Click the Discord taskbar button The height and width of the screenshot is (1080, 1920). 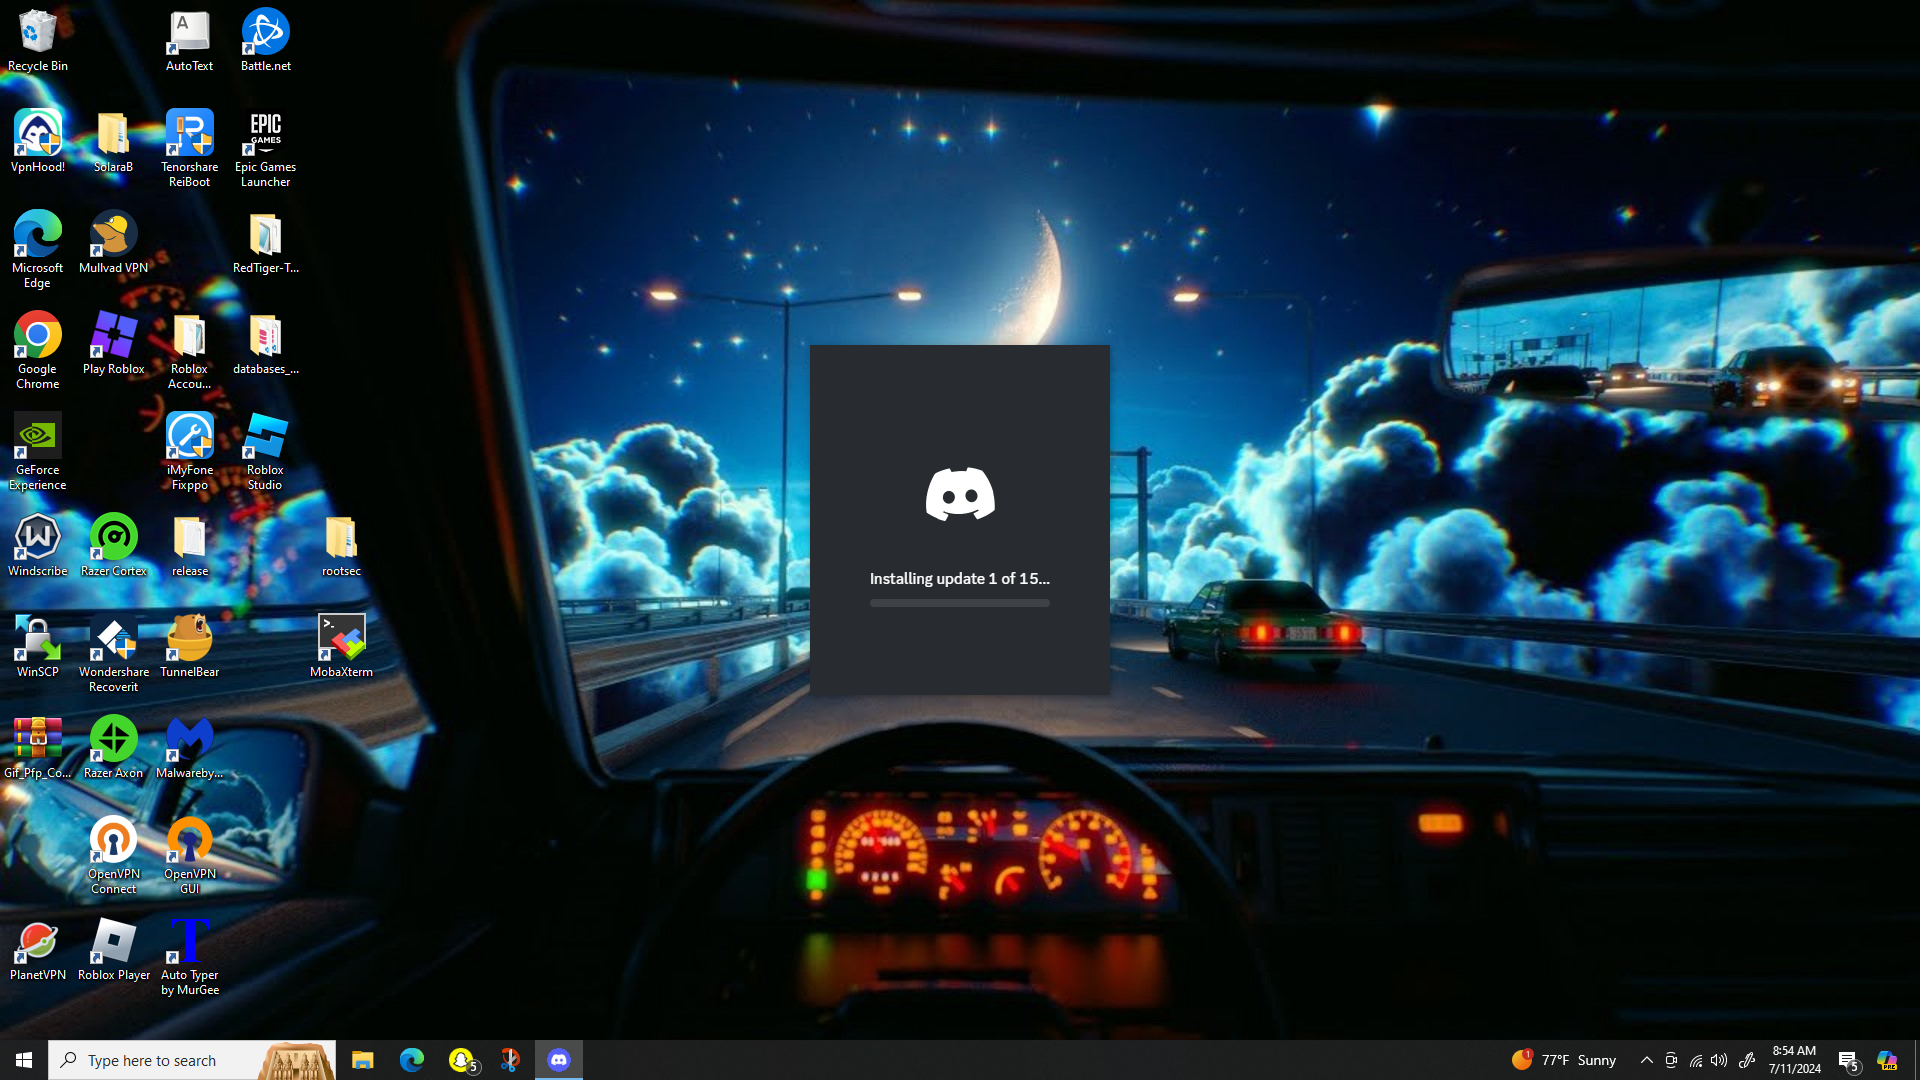pyautogui.click(x=559, y=1060)
